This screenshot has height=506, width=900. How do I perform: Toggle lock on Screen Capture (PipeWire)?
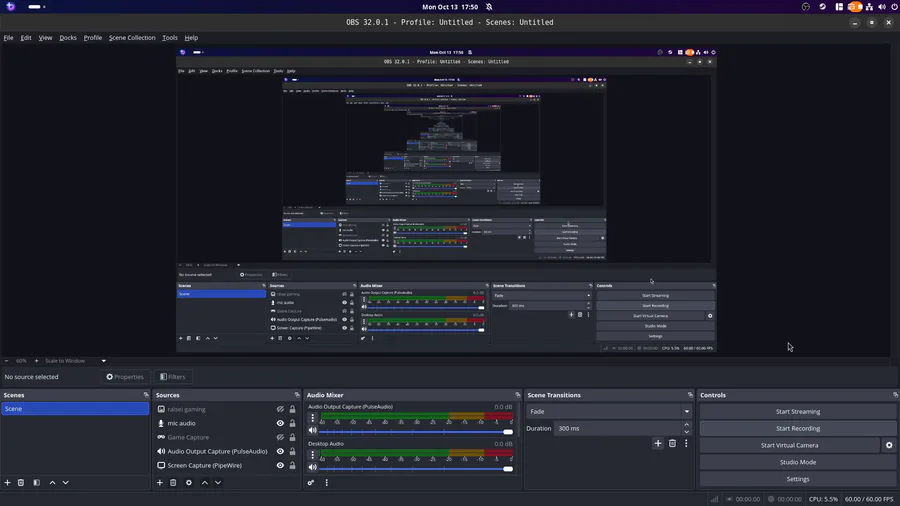coord(292,465)
